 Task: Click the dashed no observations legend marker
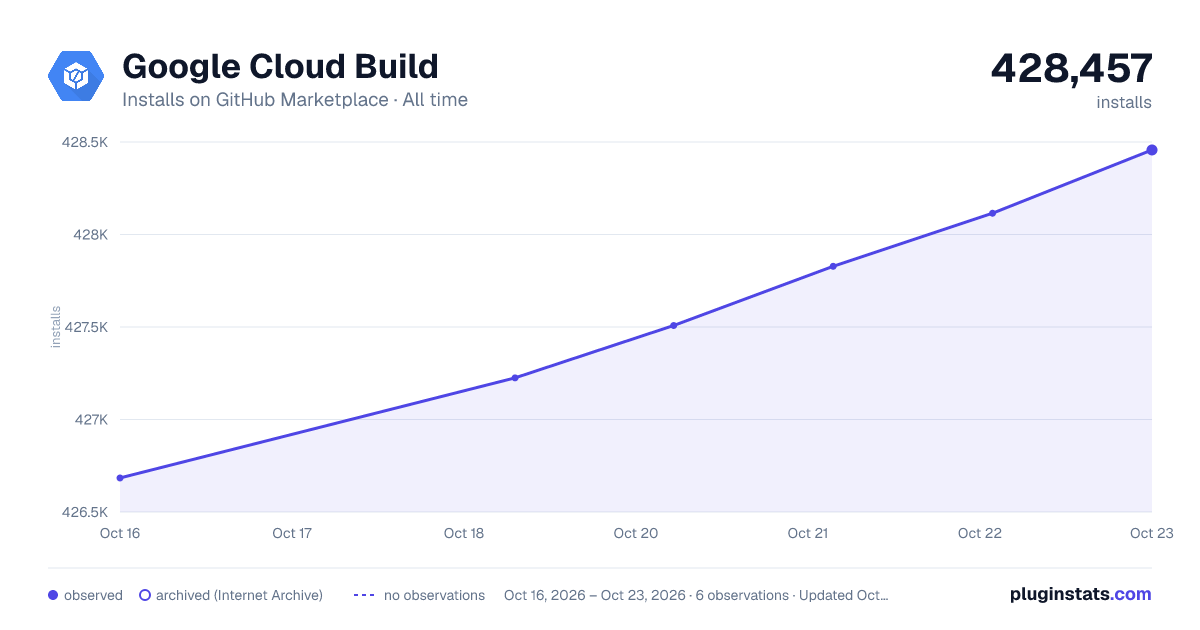coord(364,595)
